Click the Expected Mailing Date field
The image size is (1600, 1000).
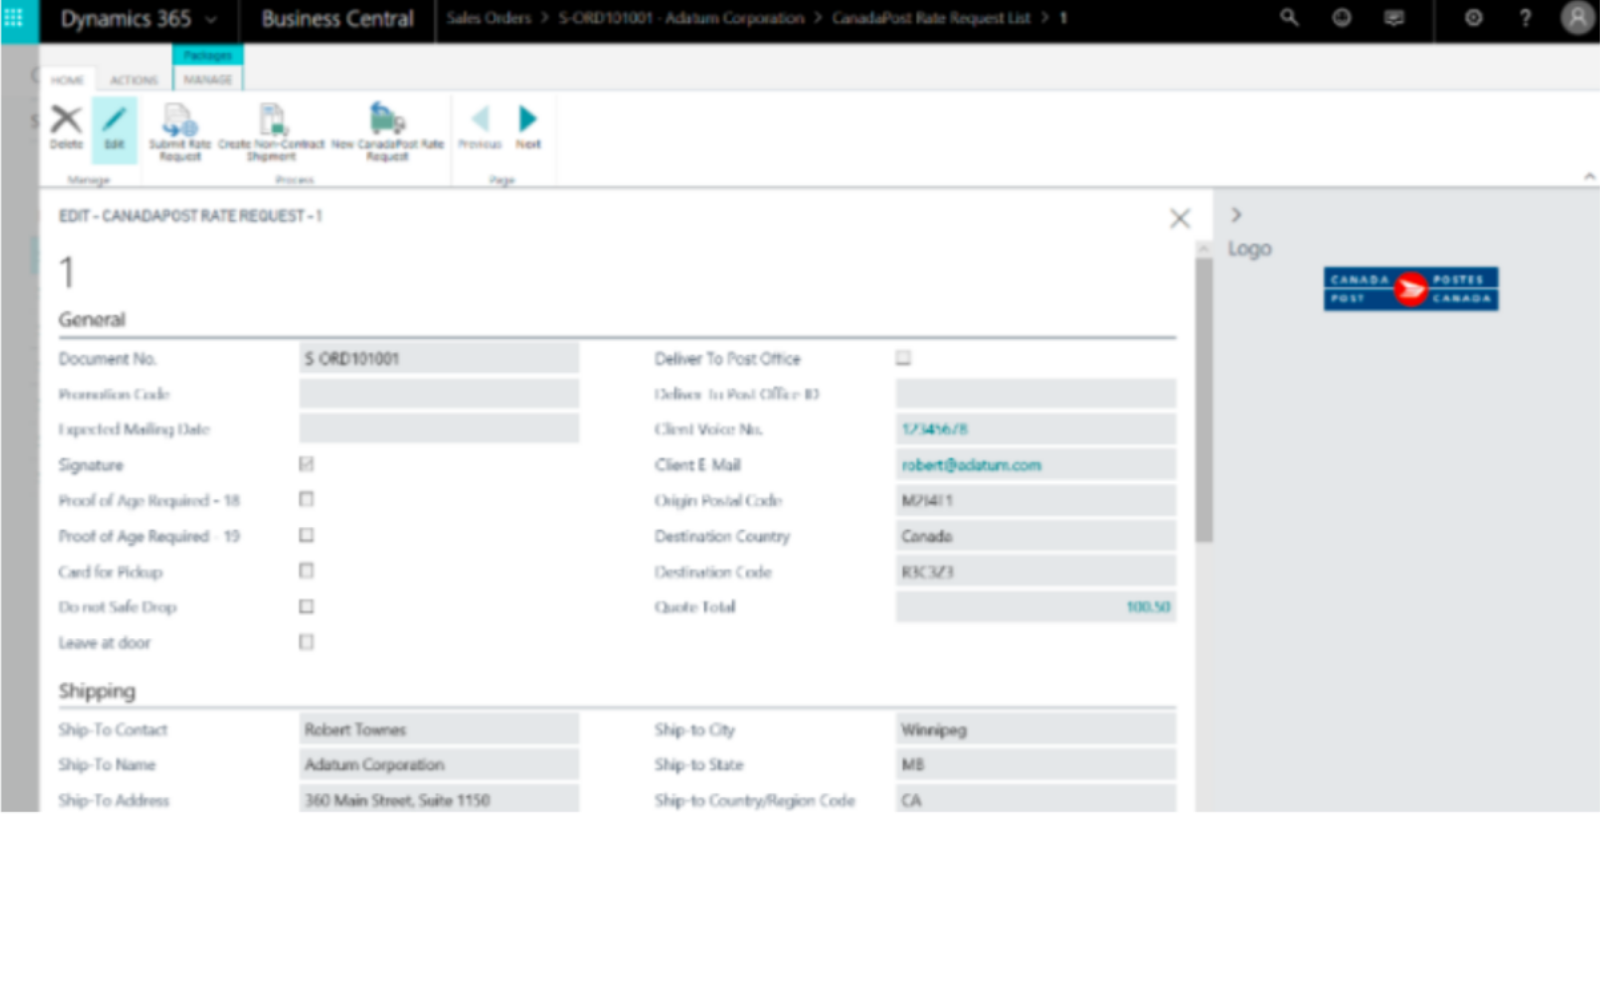pyautogui.click(x=439, y=429)
